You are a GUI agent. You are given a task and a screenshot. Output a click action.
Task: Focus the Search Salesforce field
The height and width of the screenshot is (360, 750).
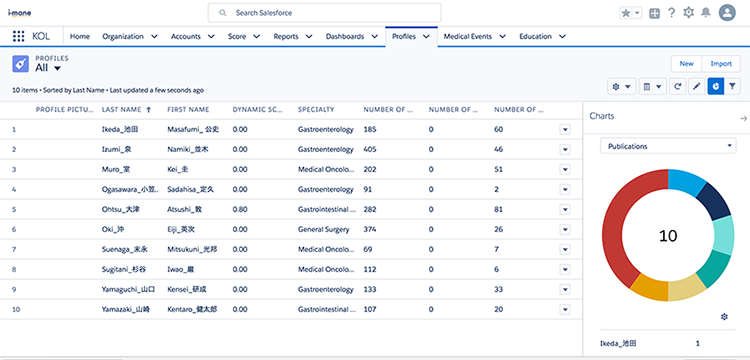tap(324, 13)
